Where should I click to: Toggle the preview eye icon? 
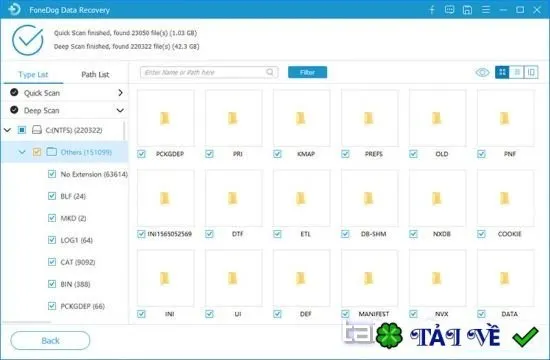pos(482,72)
